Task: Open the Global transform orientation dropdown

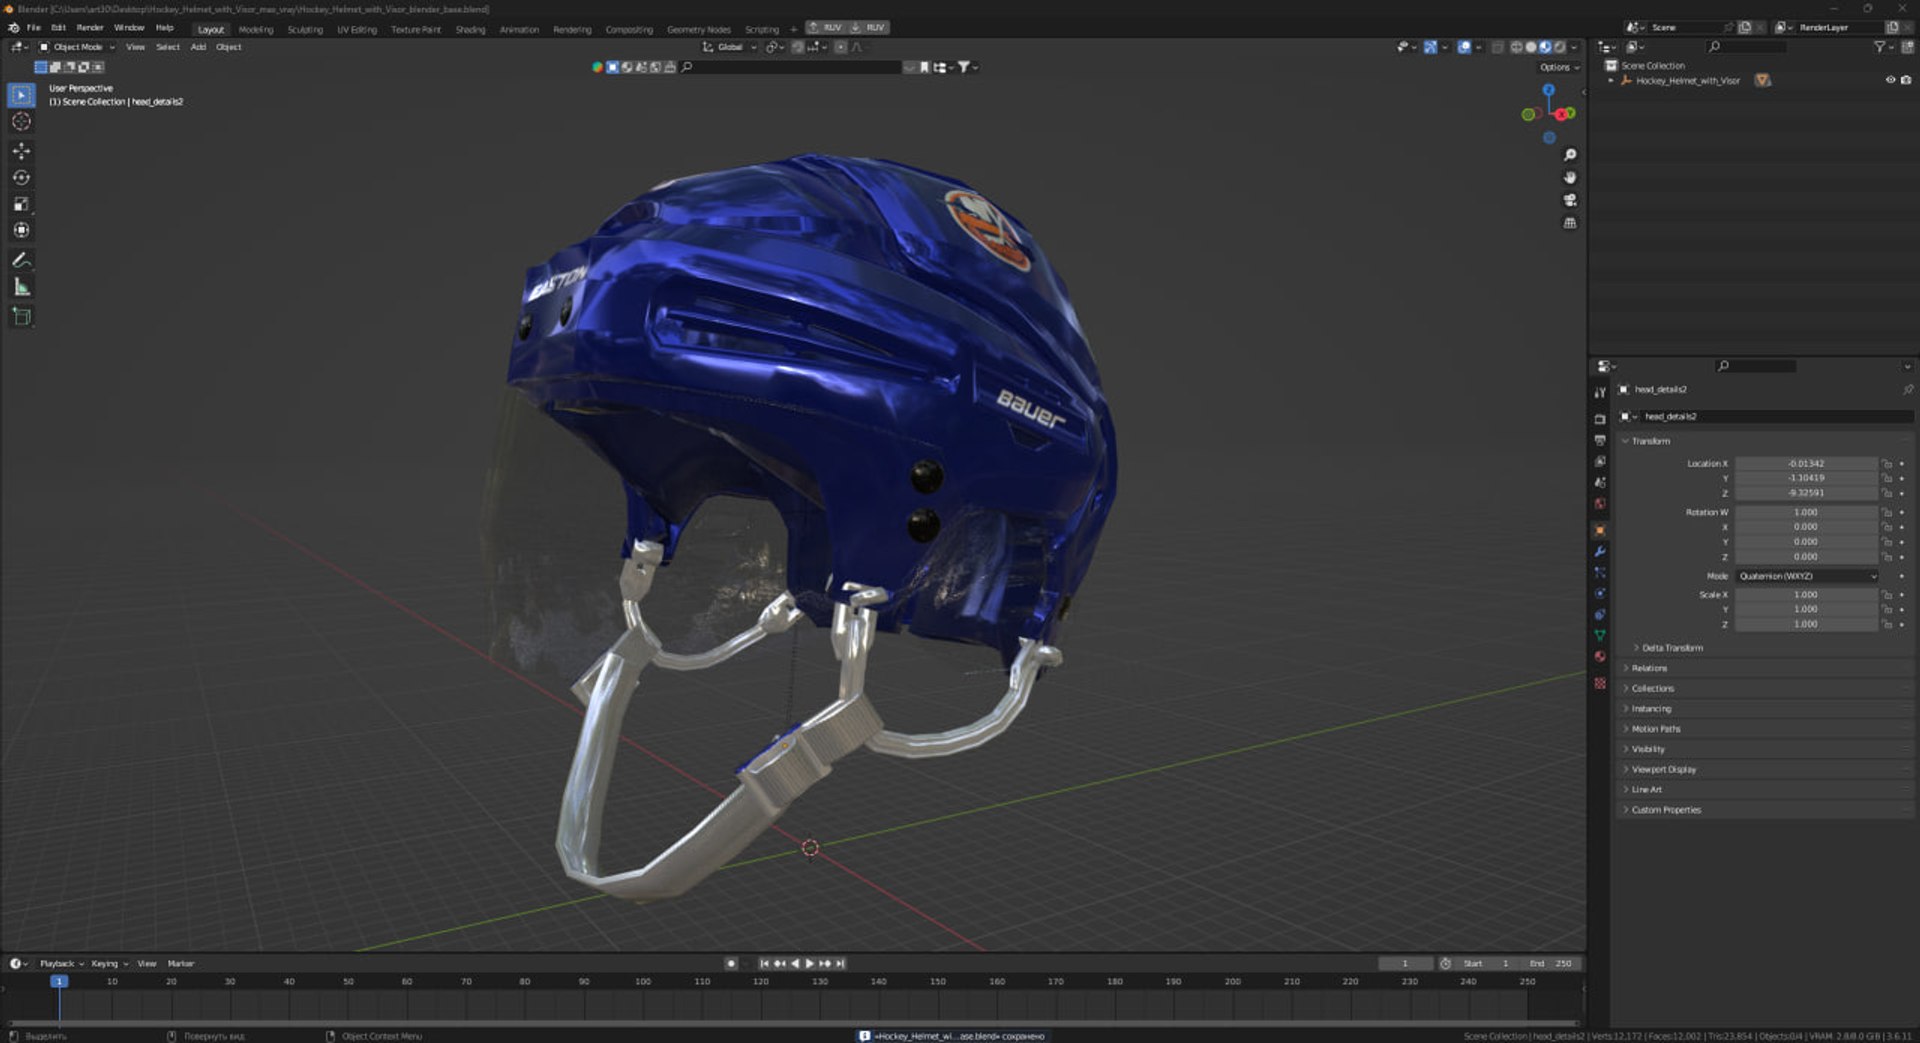Action: 729,47
